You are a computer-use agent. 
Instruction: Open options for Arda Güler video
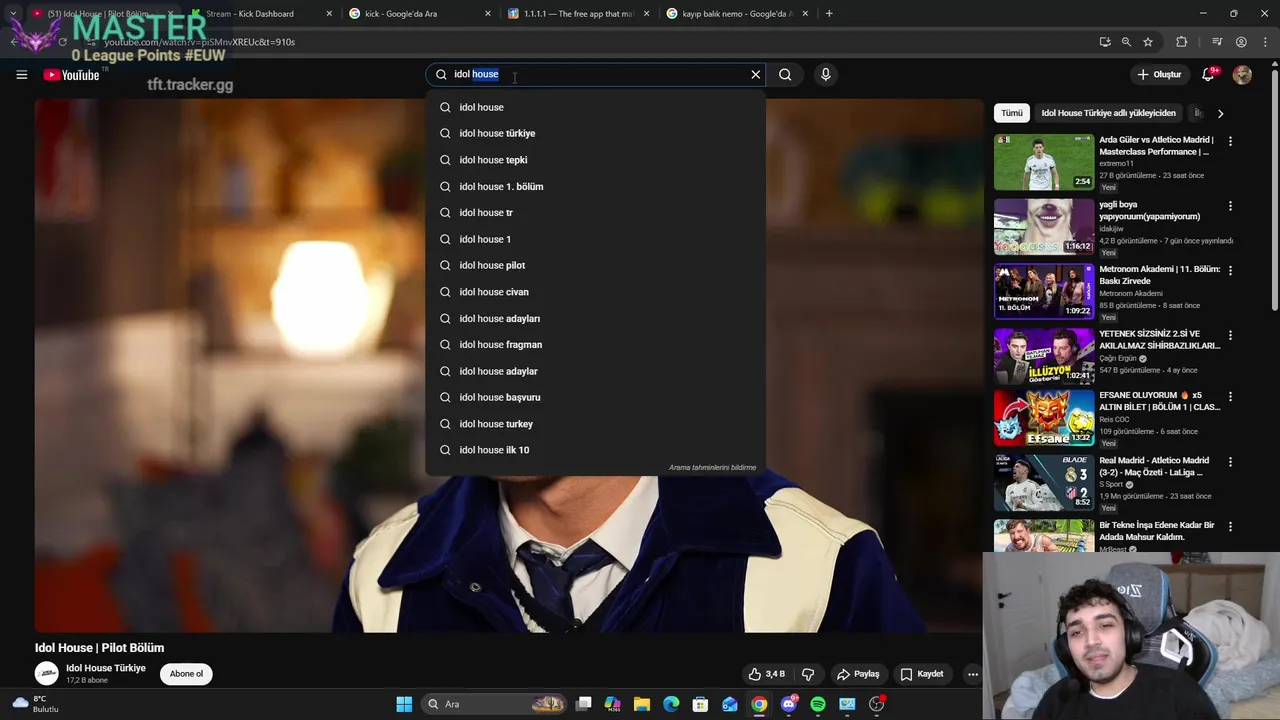[x=1230, y=142]
